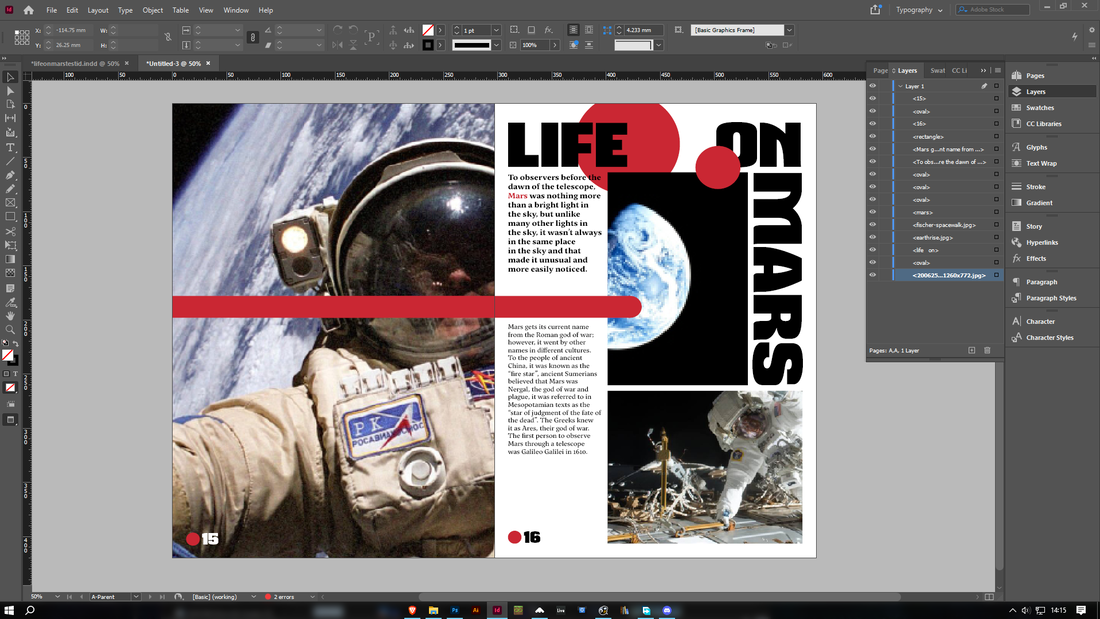Open the Object menu
This screenshot has width=1100, height=619.
click(x=152, y=11)
